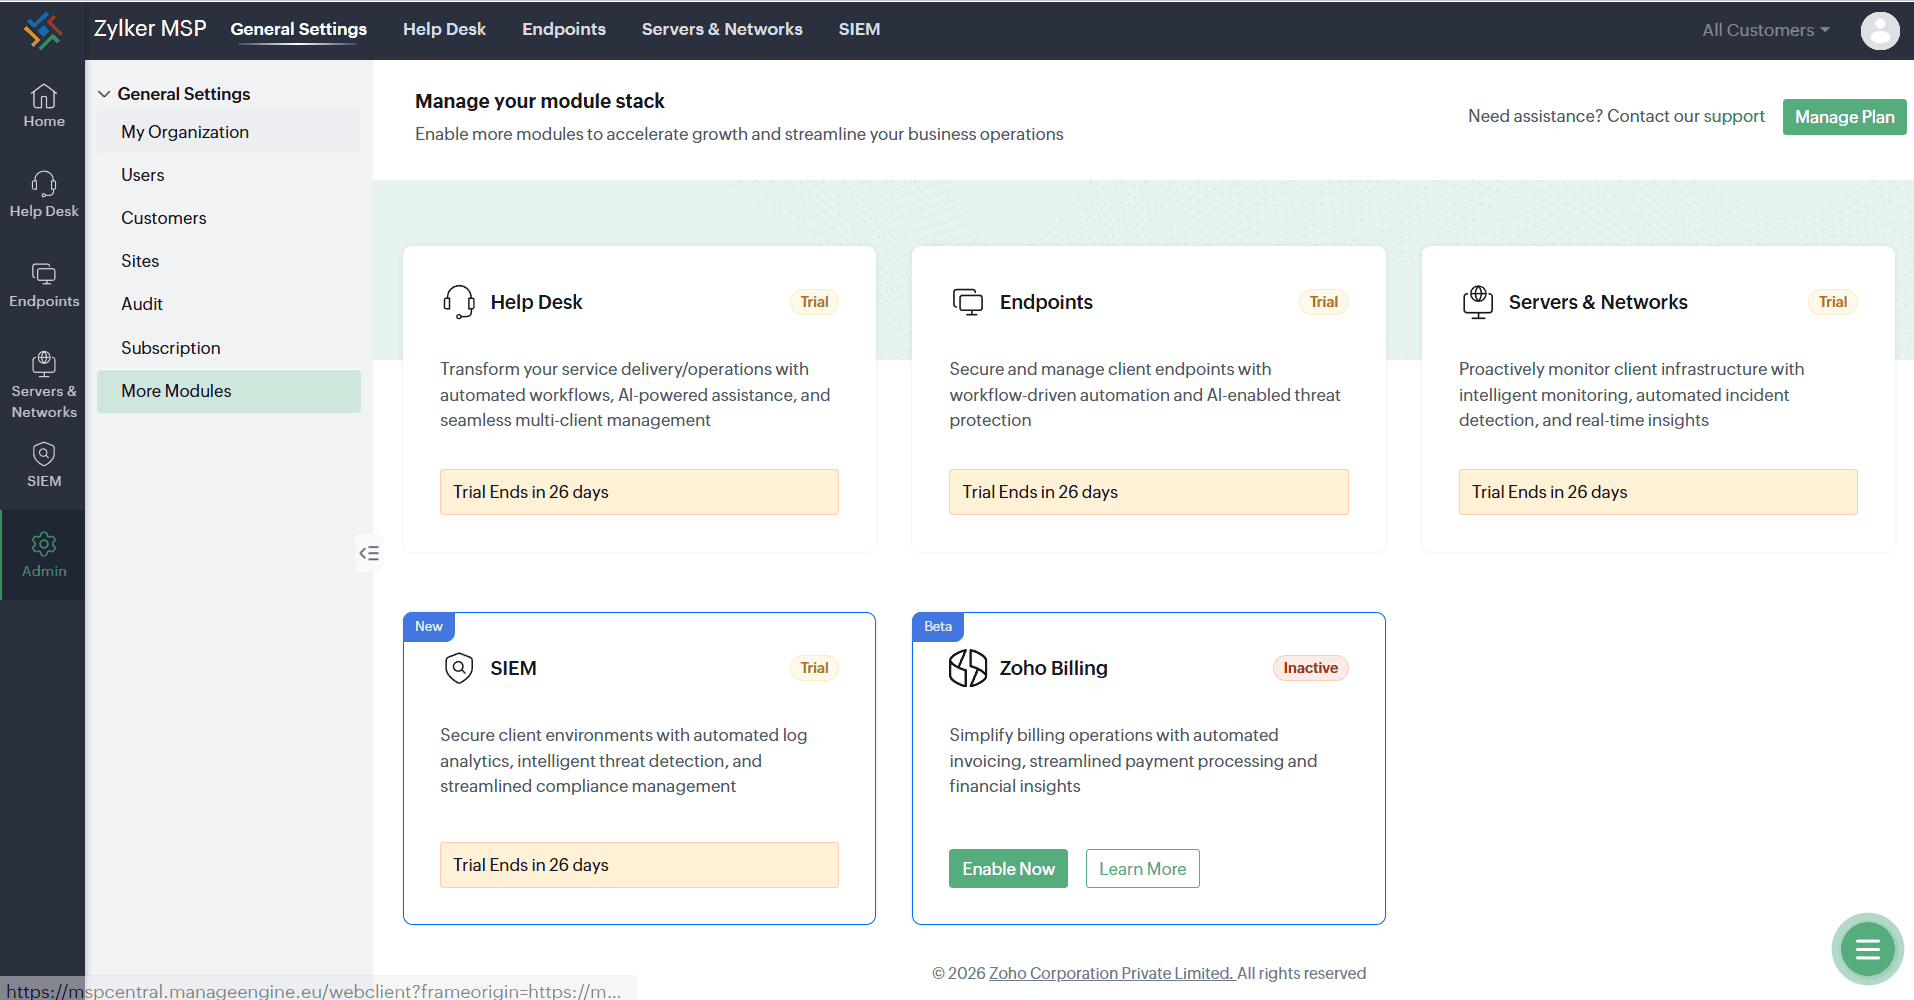1914x1000 pixels.
Task: Open Home from the left rail
Action: (x=44, y=106)
